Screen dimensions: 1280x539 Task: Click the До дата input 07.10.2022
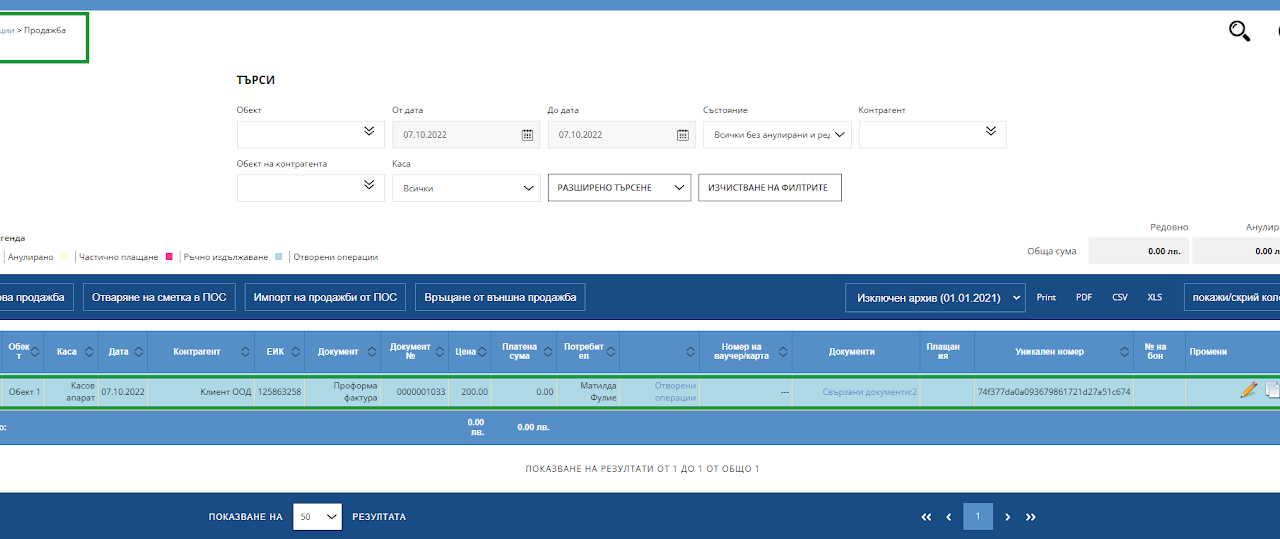tap(621, 135)
